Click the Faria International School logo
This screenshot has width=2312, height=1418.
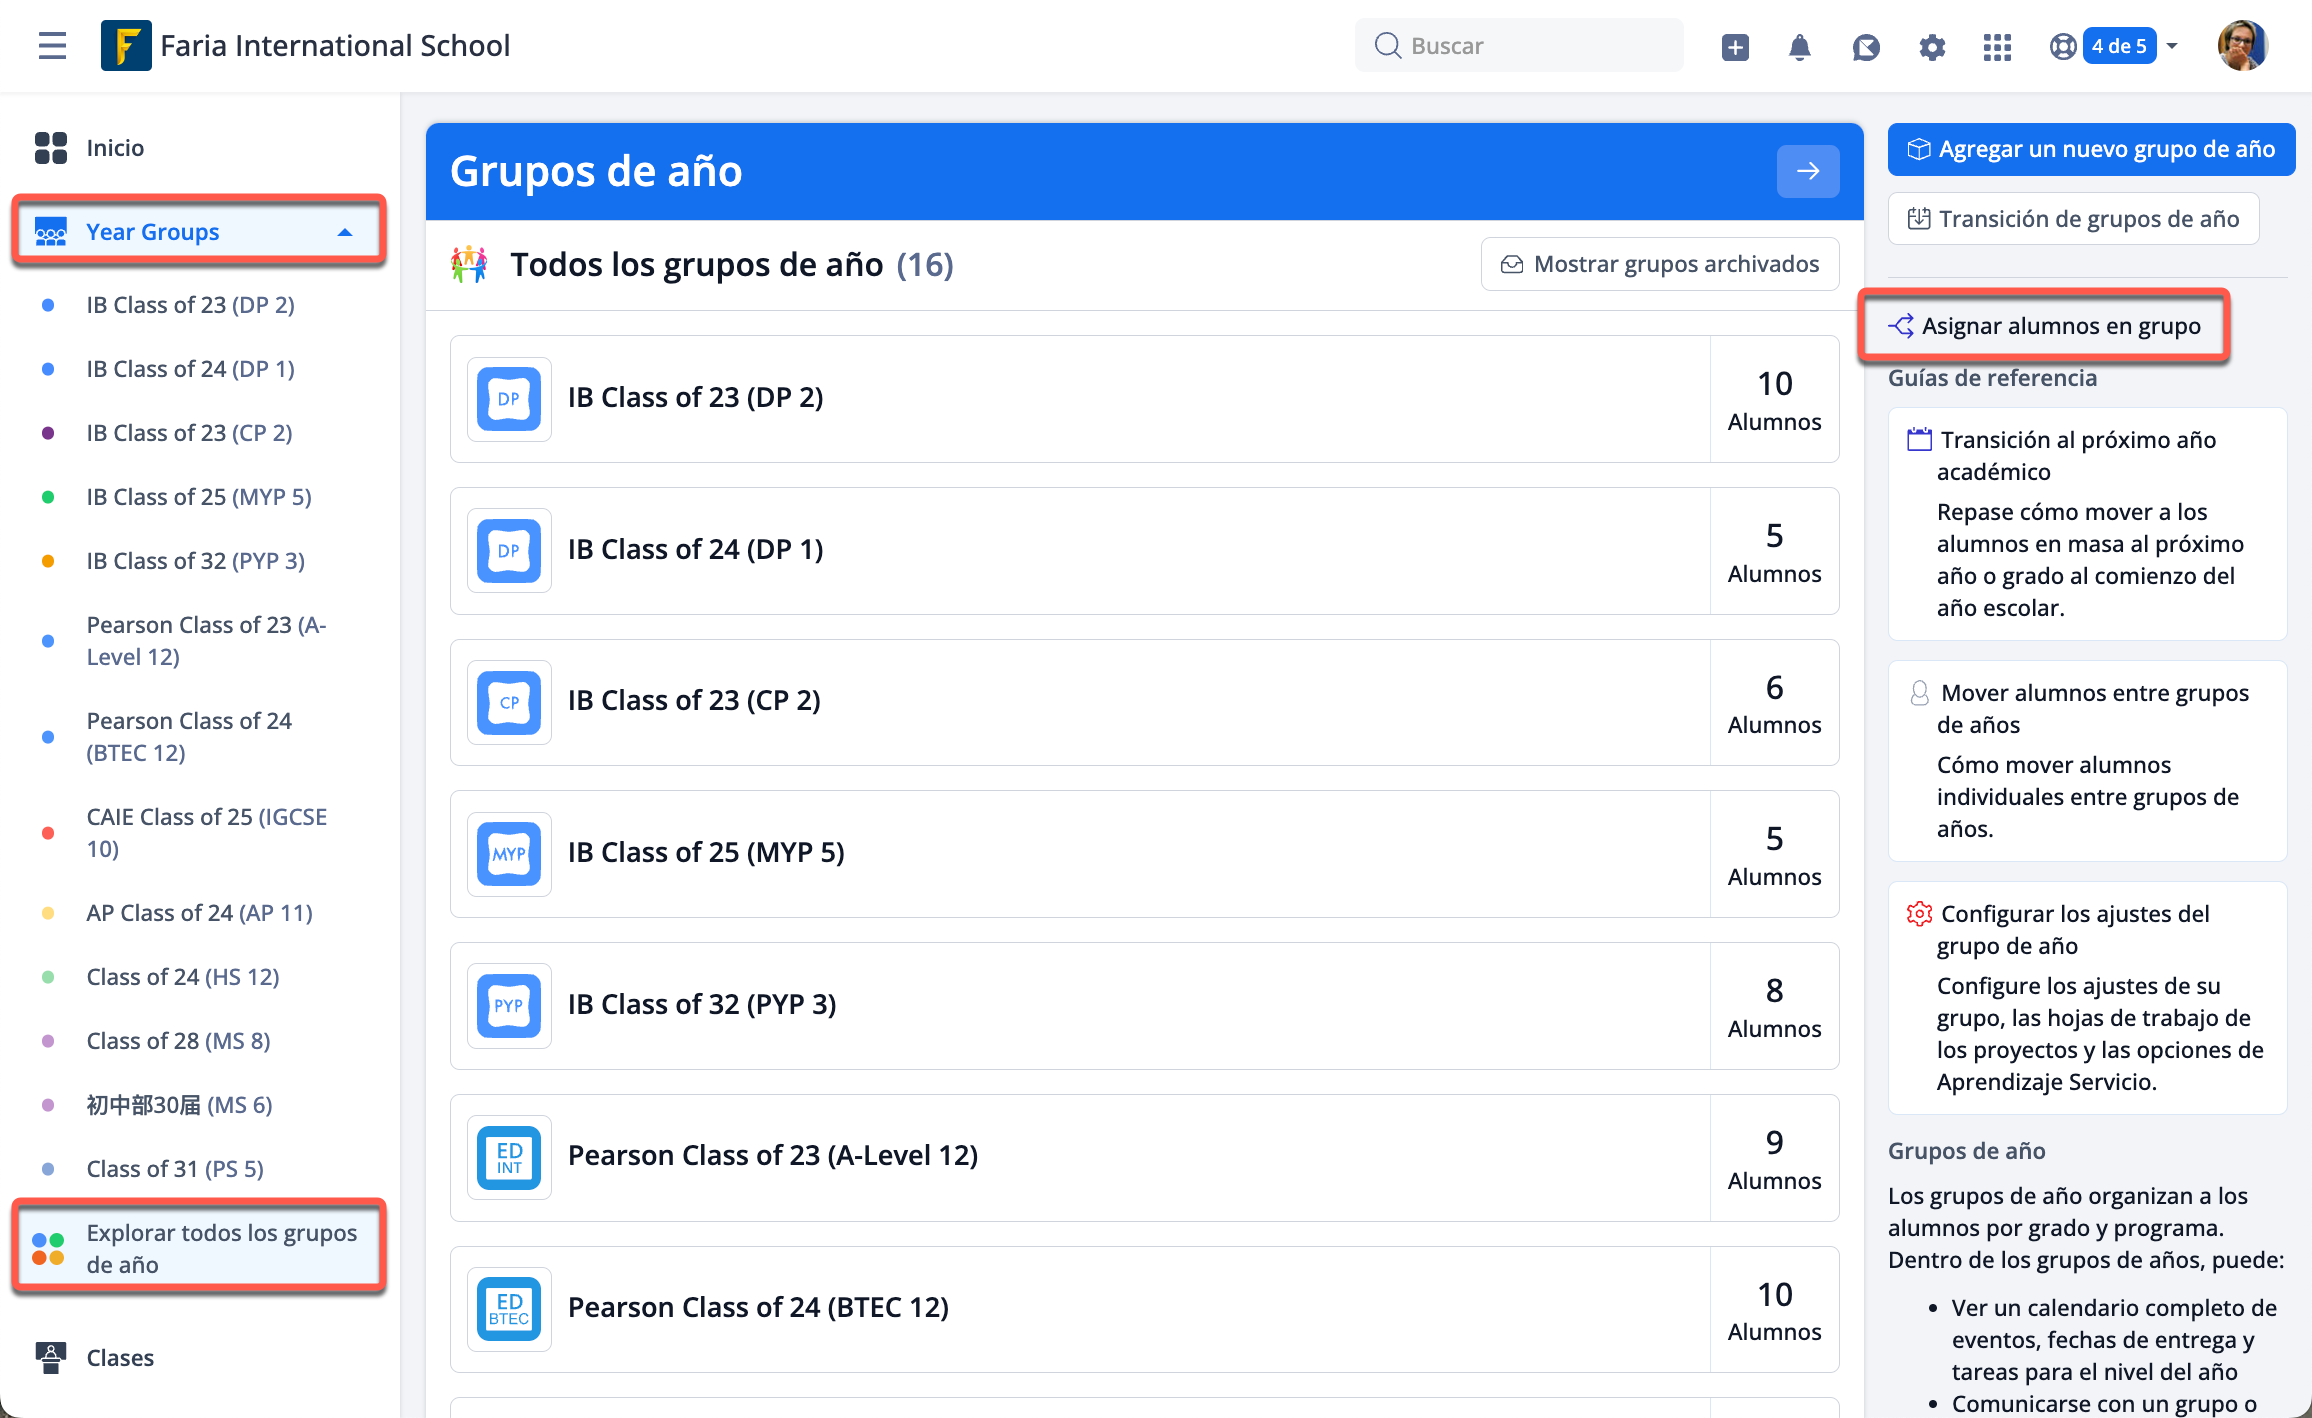tap(126, 46)
